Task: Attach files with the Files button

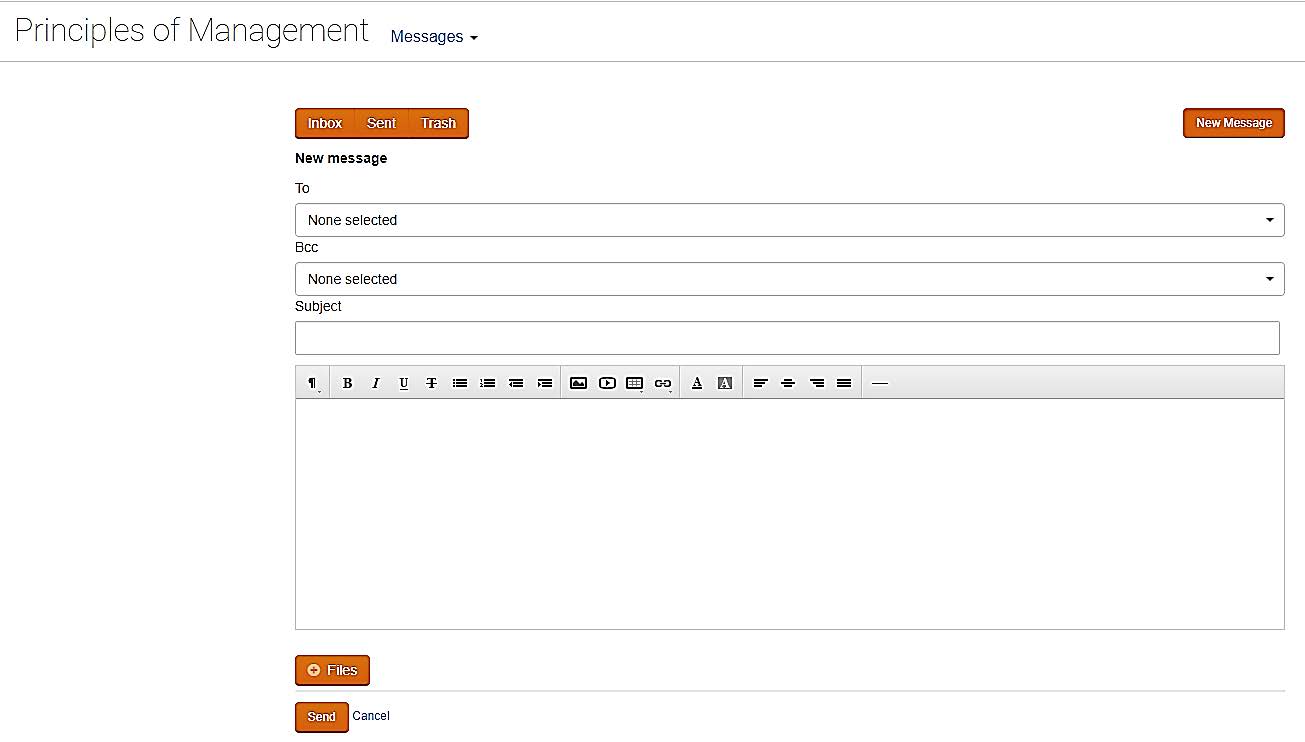Action: tap(332, 670)
